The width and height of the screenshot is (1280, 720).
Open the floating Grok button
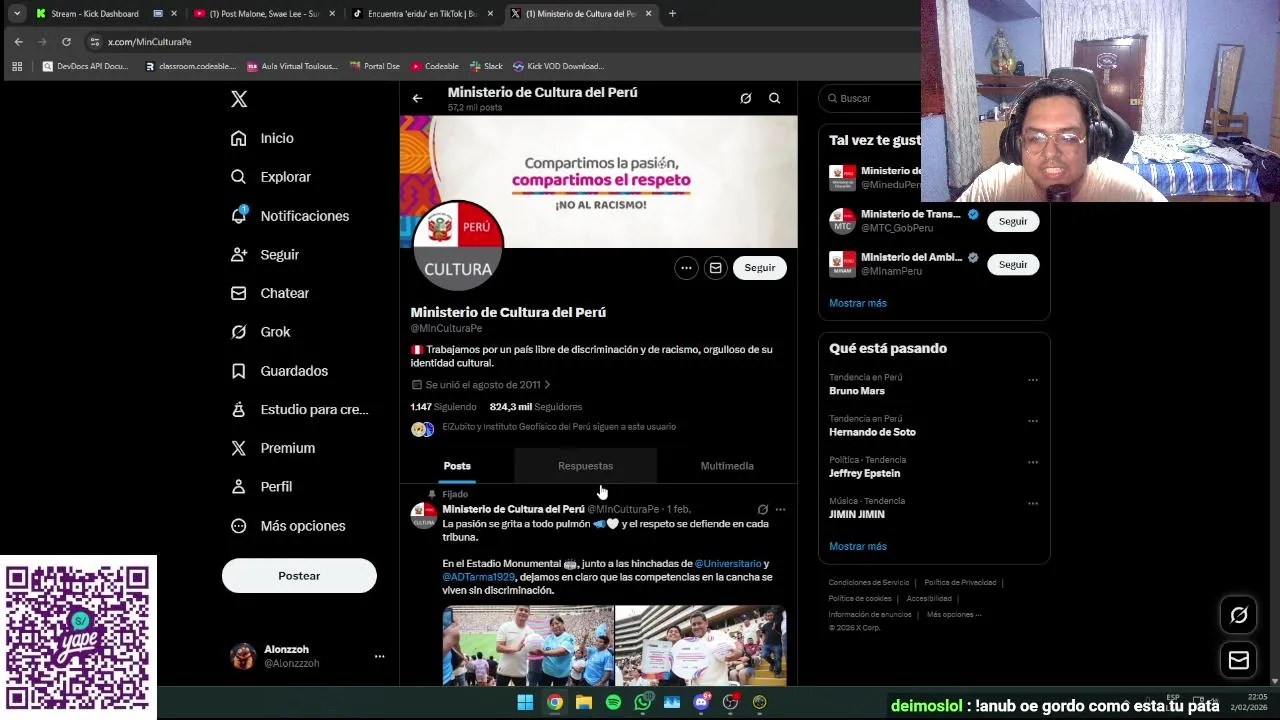point(1239,616)
